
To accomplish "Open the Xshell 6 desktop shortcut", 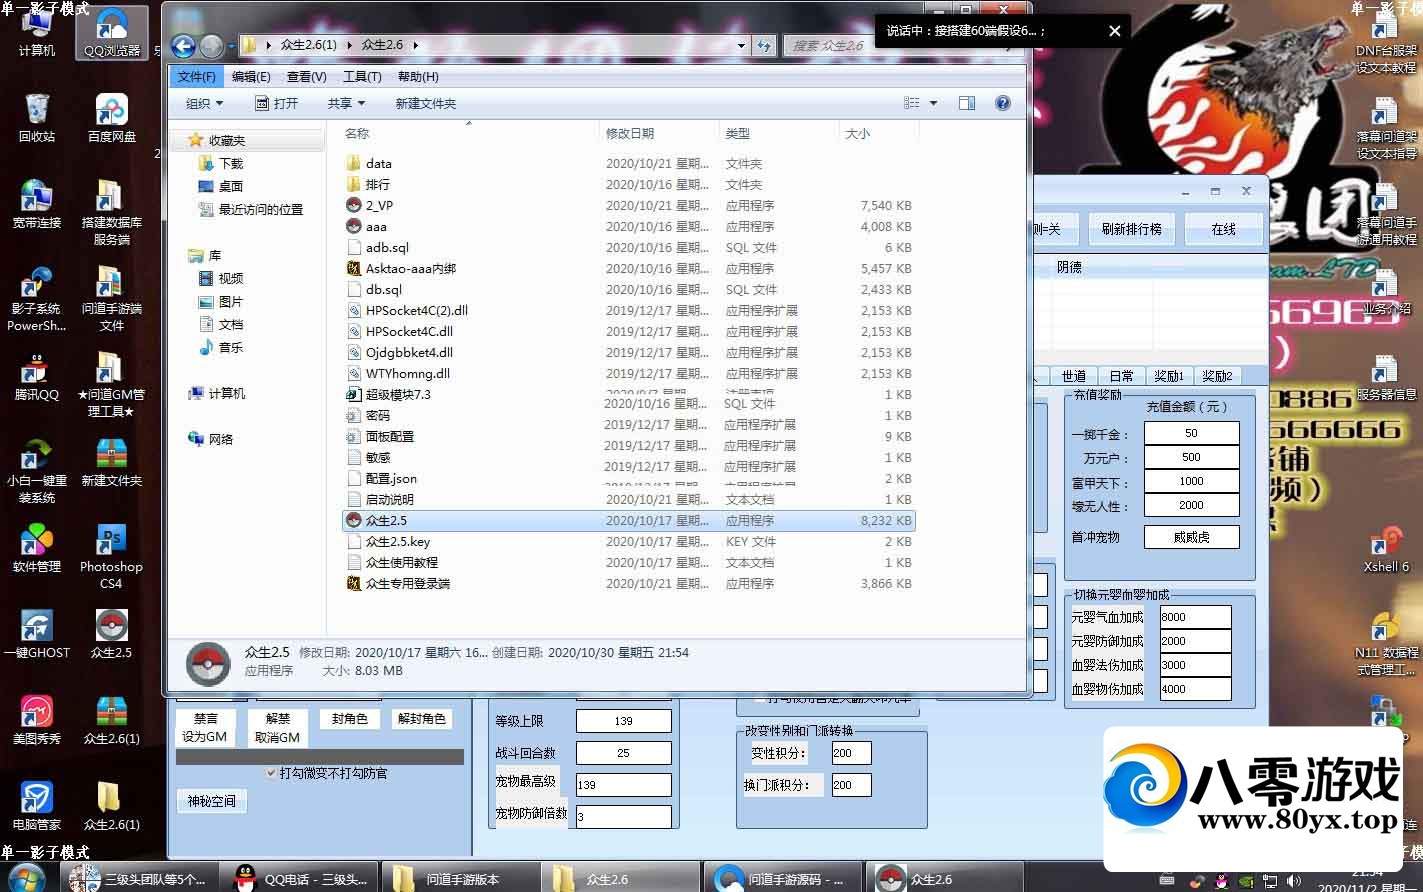I will pos(1385,549).
